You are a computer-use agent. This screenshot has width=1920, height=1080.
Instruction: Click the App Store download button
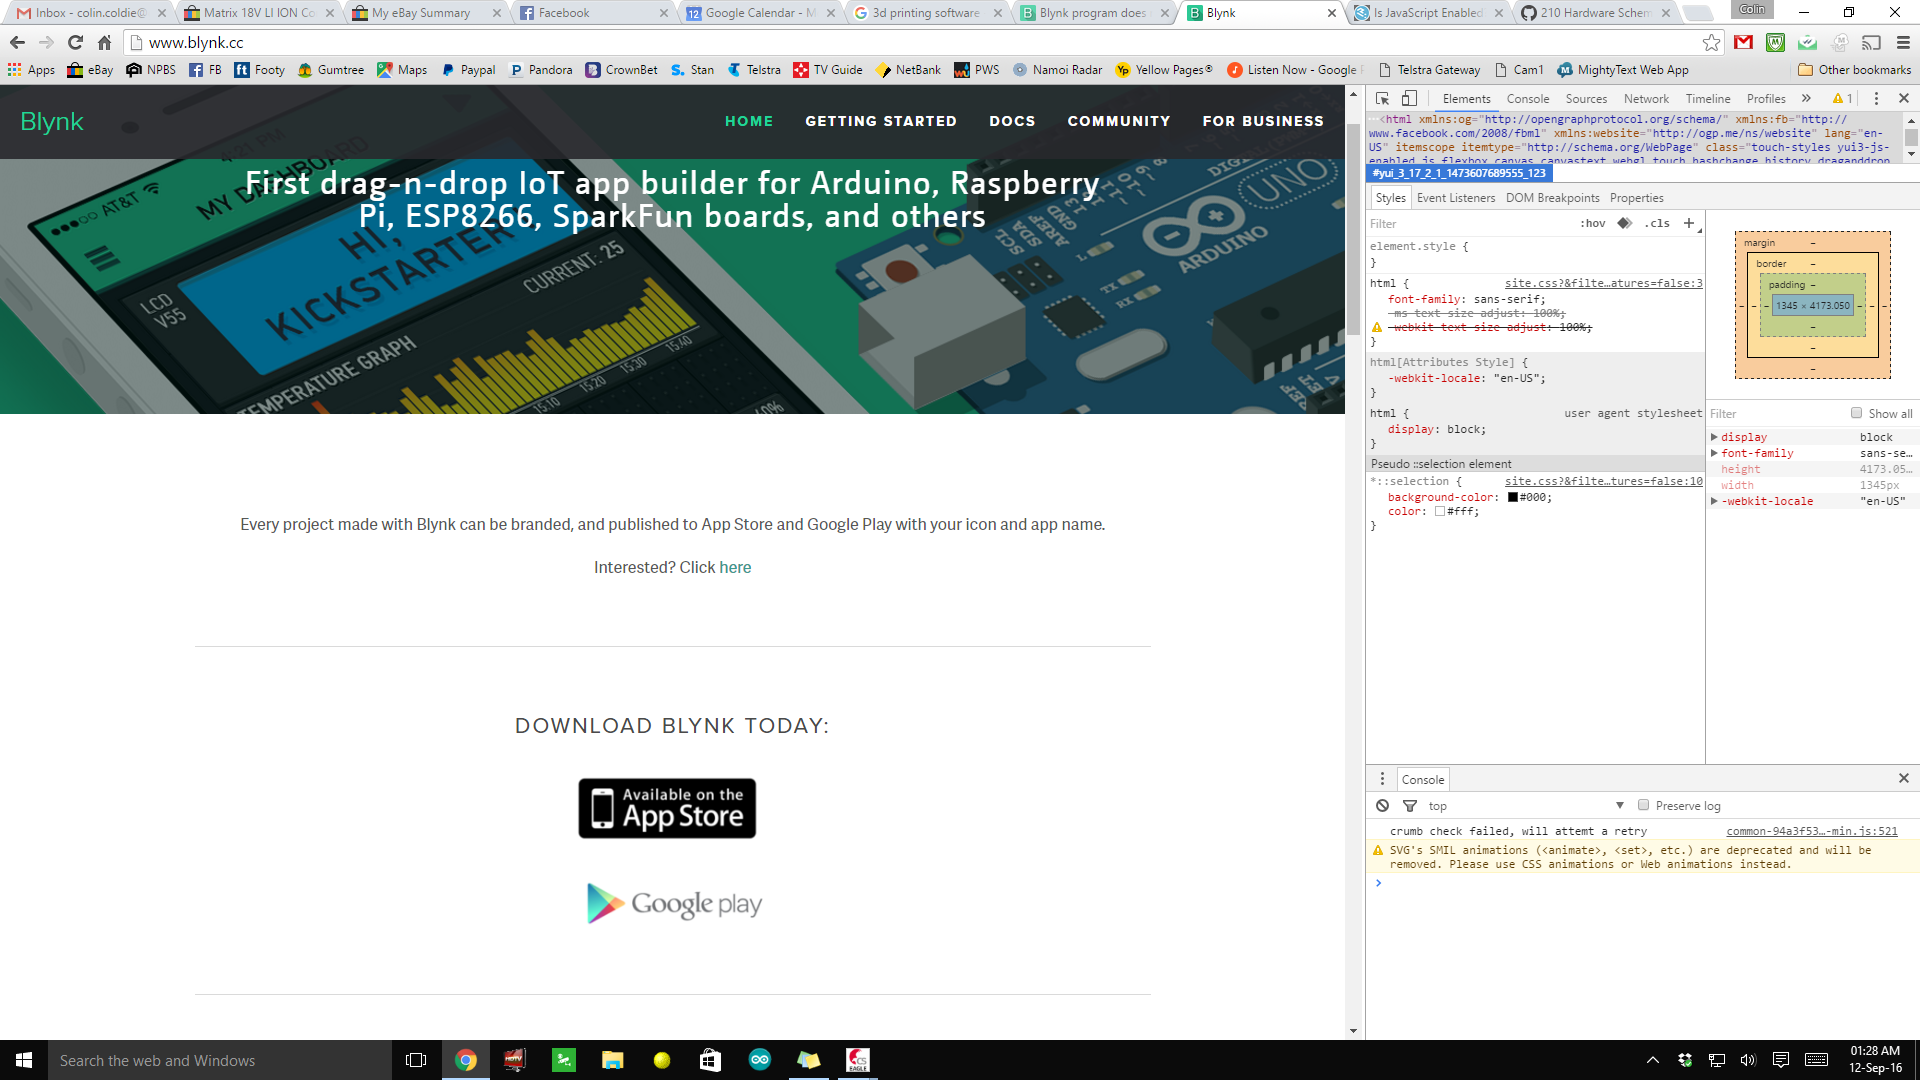point(667,808)
